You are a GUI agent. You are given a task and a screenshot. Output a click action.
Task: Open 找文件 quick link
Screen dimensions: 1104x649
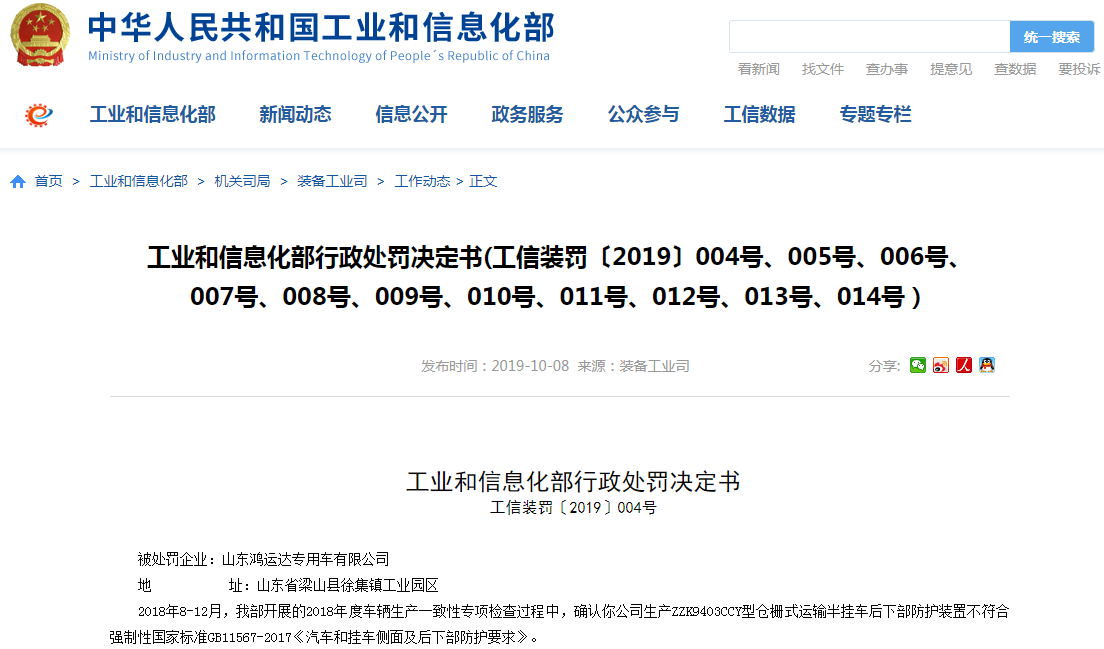pos(822,69)
